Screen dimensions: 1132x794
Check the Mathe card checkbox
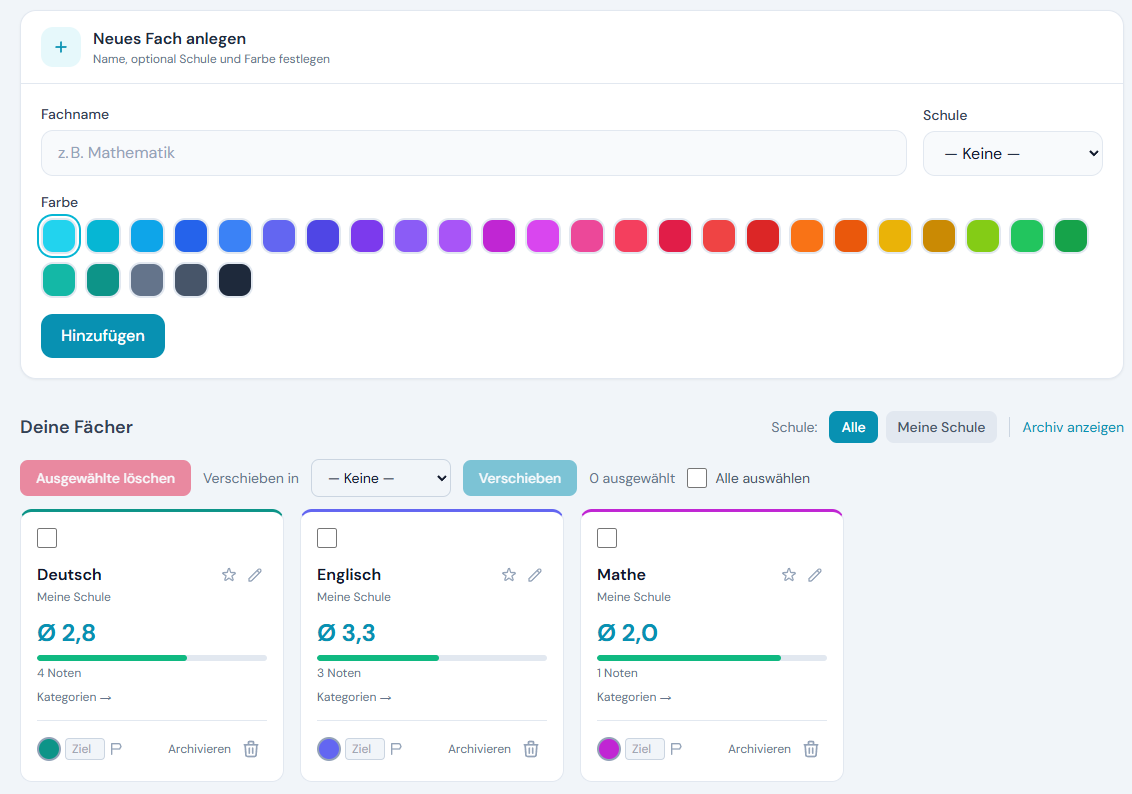pyautogui.click(x=607, y=538)
